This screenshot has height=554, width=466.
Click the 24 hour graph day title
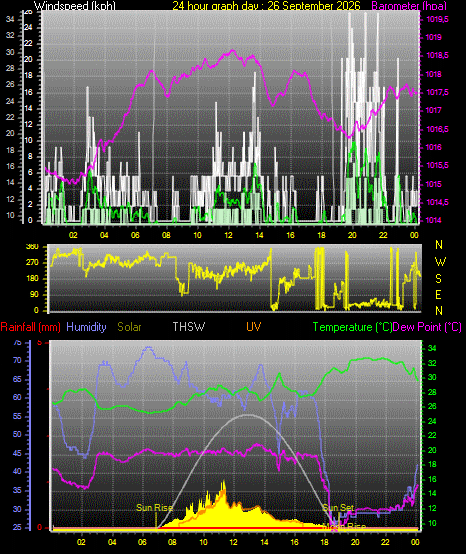(266, 6)
